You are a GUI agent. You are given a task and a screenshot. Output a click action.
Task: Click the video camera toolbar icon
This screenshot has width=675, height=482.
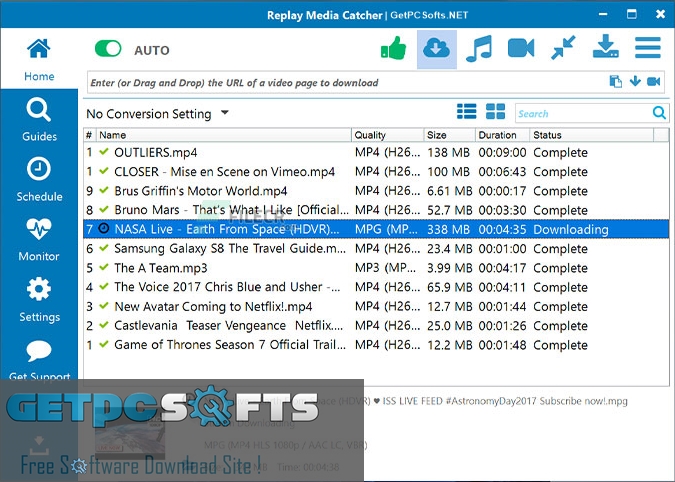point(521,48)
